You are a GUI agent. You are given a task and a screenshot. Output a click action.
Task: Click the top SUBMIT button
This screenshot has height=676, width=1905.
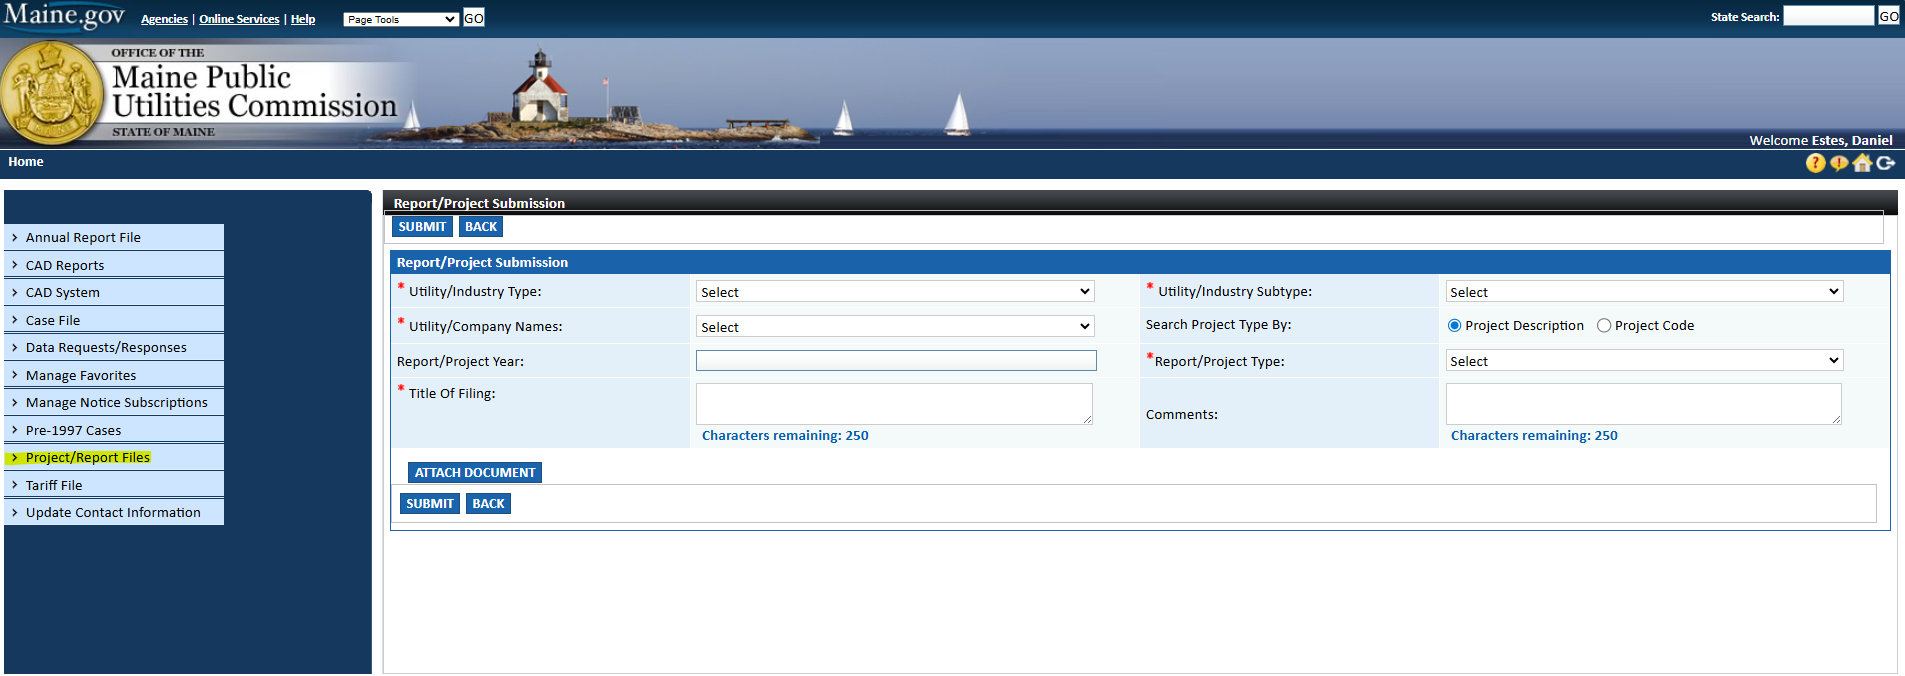click(422, 227)
